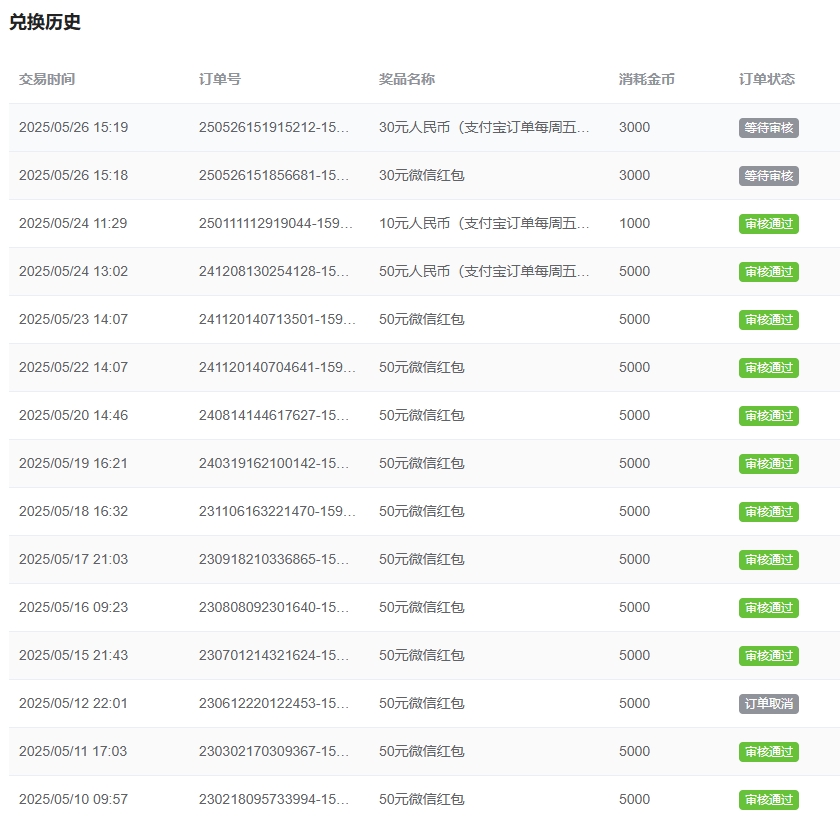Click 审核通过 badge on 2025/05/11 17:03 row

pos(769,752)
